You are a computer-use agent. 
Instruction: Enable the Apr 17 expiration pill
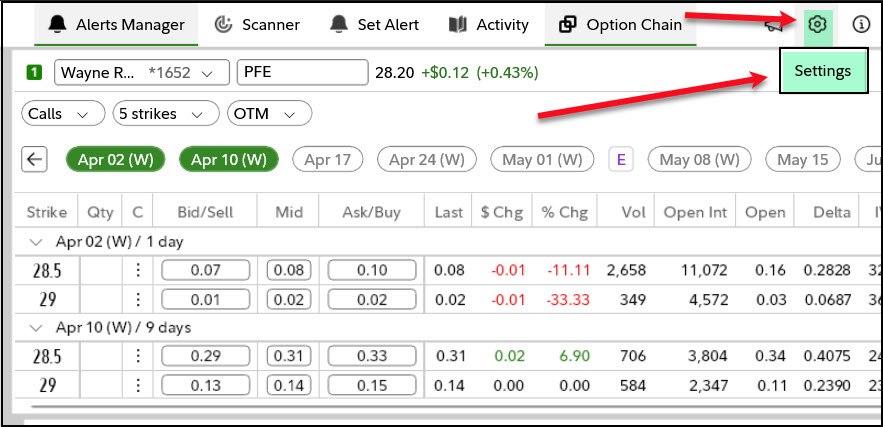pos(327,159)
